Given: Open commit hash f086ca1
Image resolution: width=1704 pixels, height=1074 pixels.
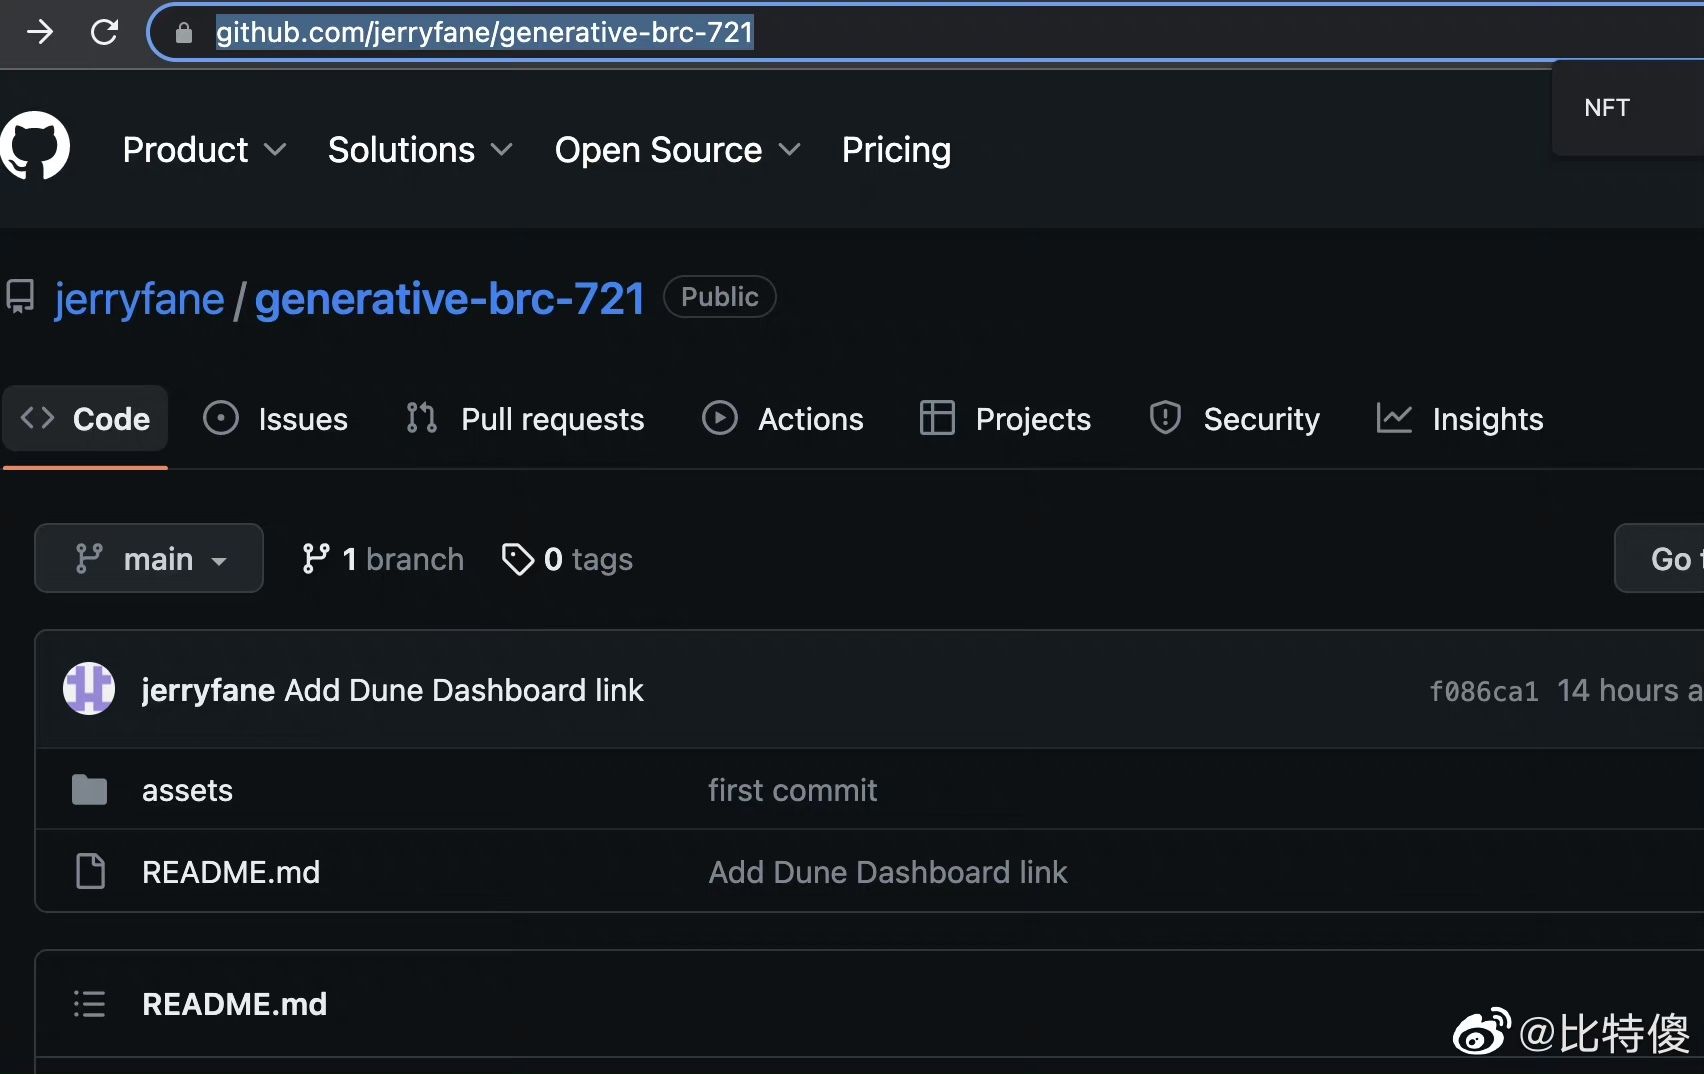Looking at the screenshot, I should pos(1484,691).
